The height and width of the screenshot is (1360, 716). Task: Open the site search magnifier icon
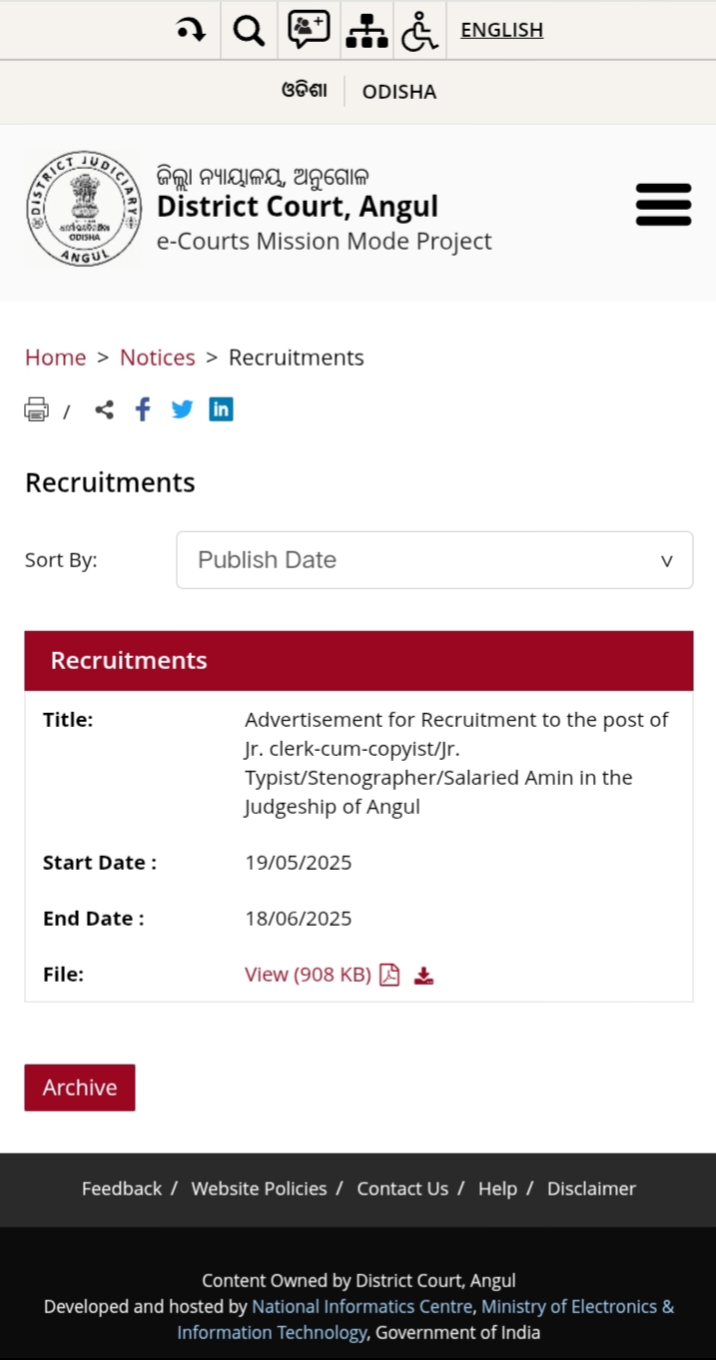(248, 31)
